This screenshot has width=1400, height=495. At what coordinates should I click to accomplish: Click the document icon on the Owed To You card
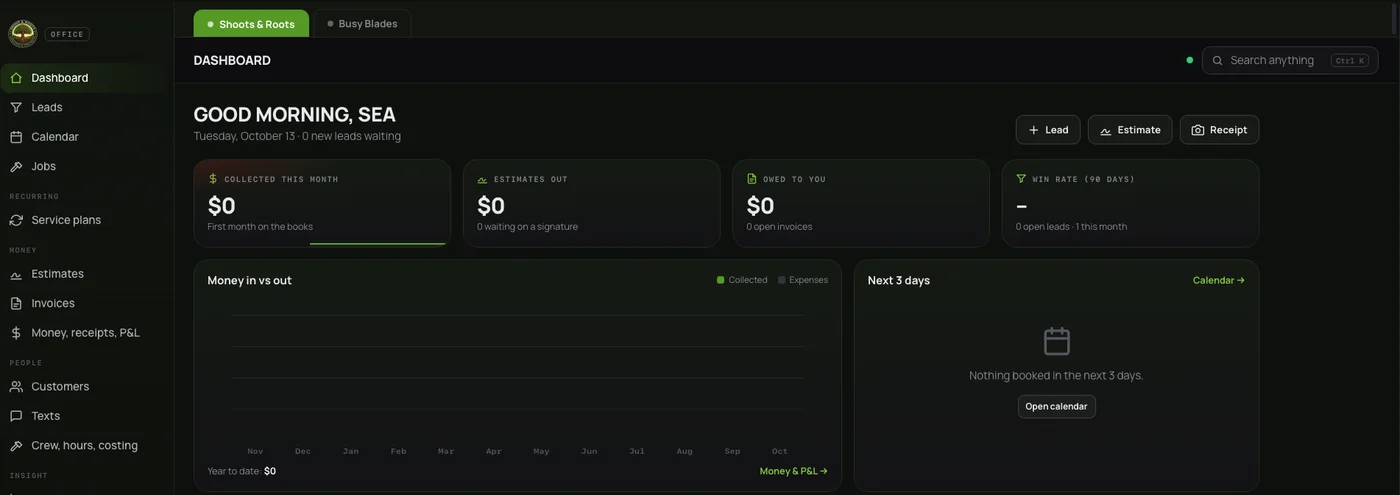click(x=752, y=179)
